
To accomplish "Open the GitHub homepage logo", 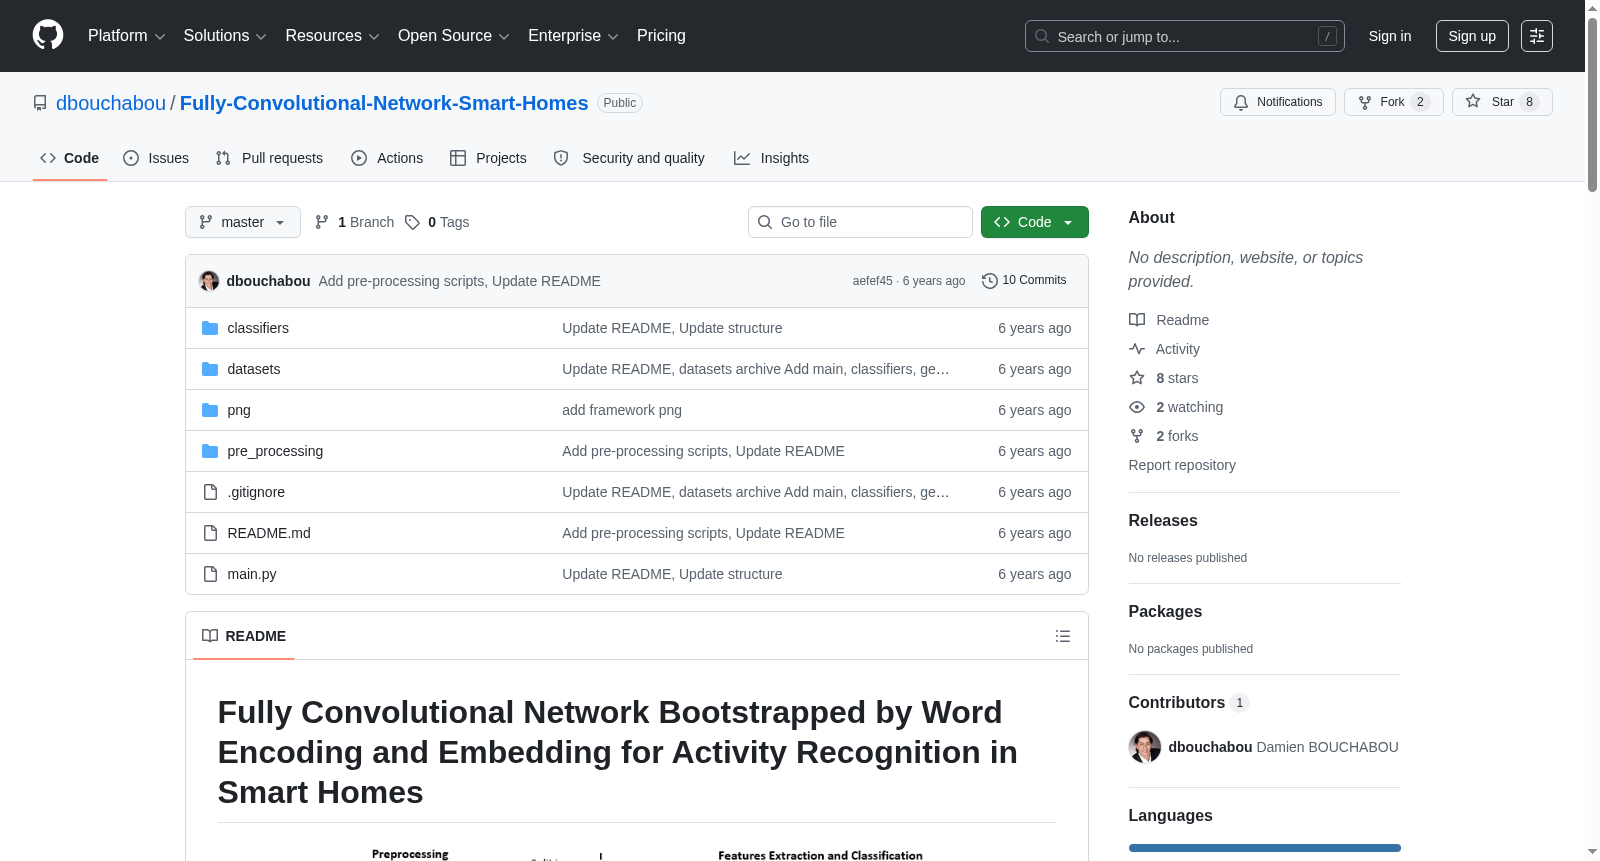I will pyautogui.click(x=48, y=35).
